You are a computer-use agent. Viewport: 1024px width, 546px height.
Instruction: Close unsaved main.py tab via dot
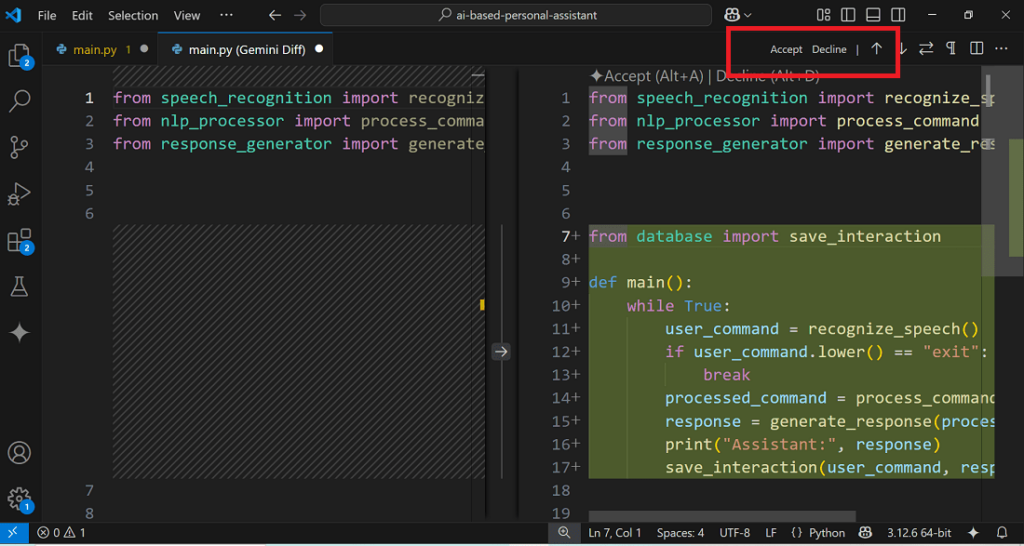tap(144, 48)
